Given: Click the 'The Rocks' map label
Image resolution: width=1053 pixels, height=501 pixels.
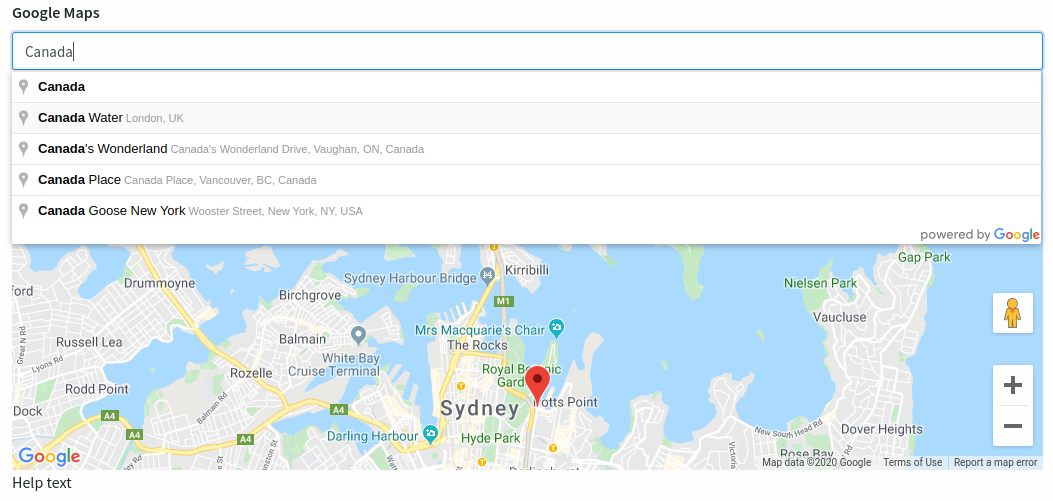Looking at the screenshot, I should (x=477, y=345).
